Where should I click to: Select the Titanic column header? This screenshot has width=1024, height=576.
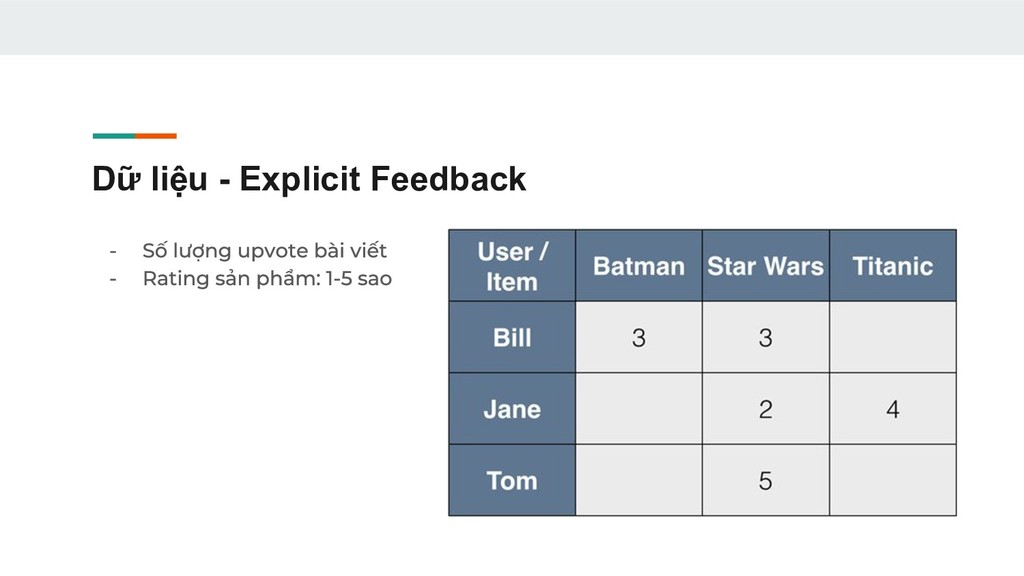pos(893,266)
